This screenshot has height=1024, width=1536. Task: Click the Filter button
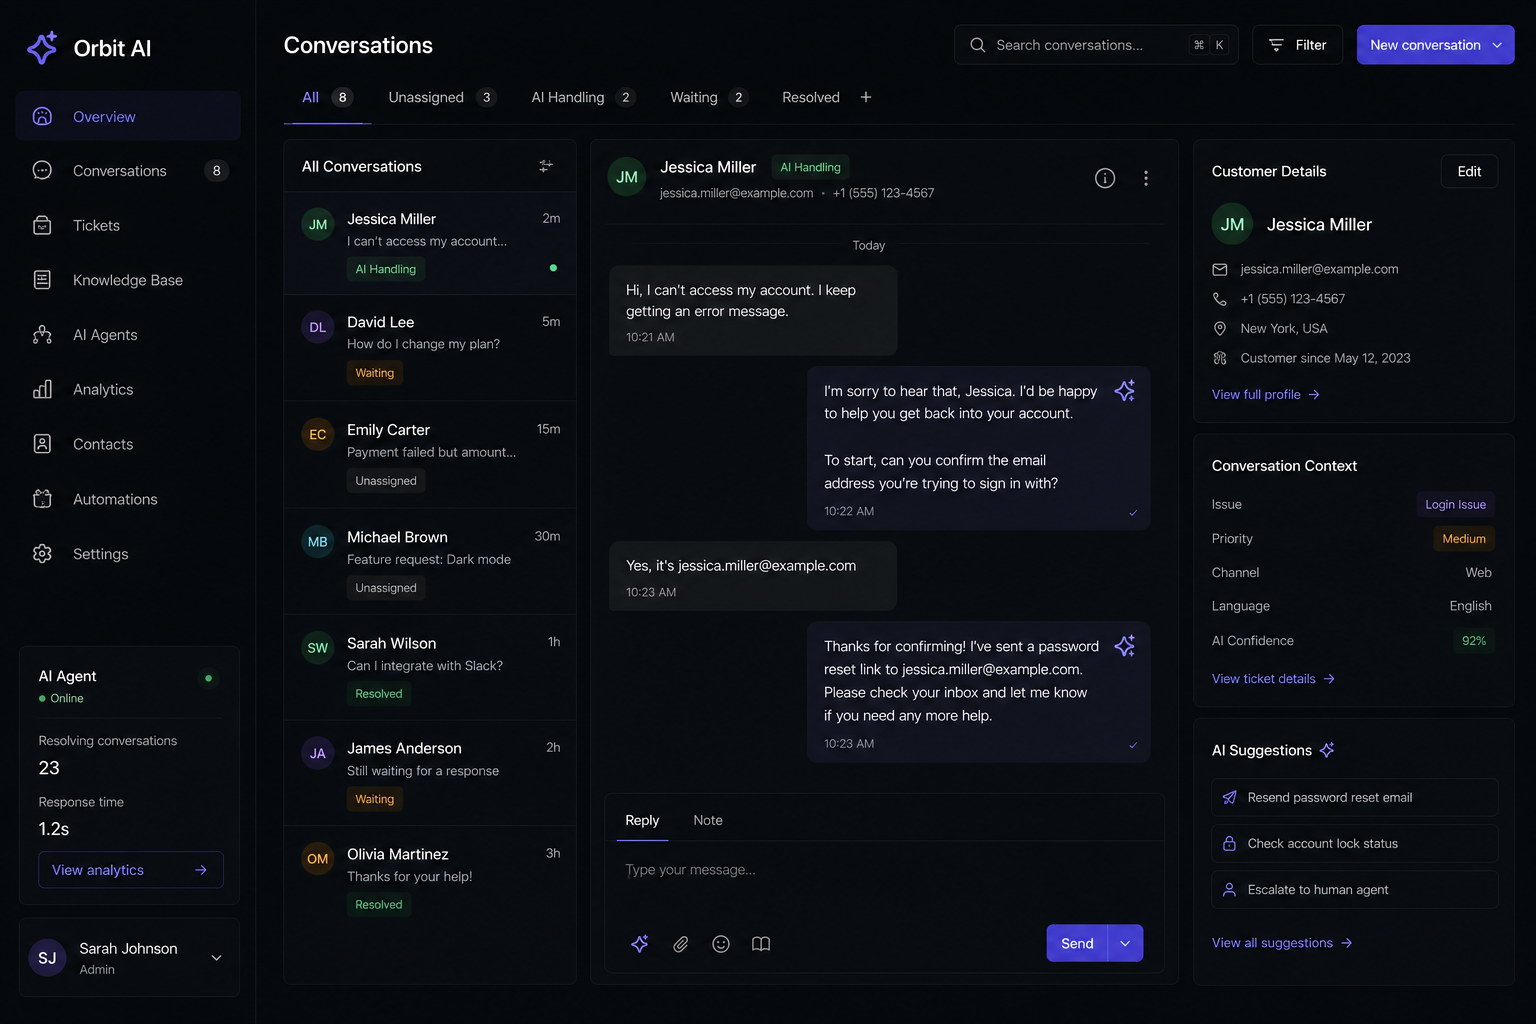pos(1298,45)
